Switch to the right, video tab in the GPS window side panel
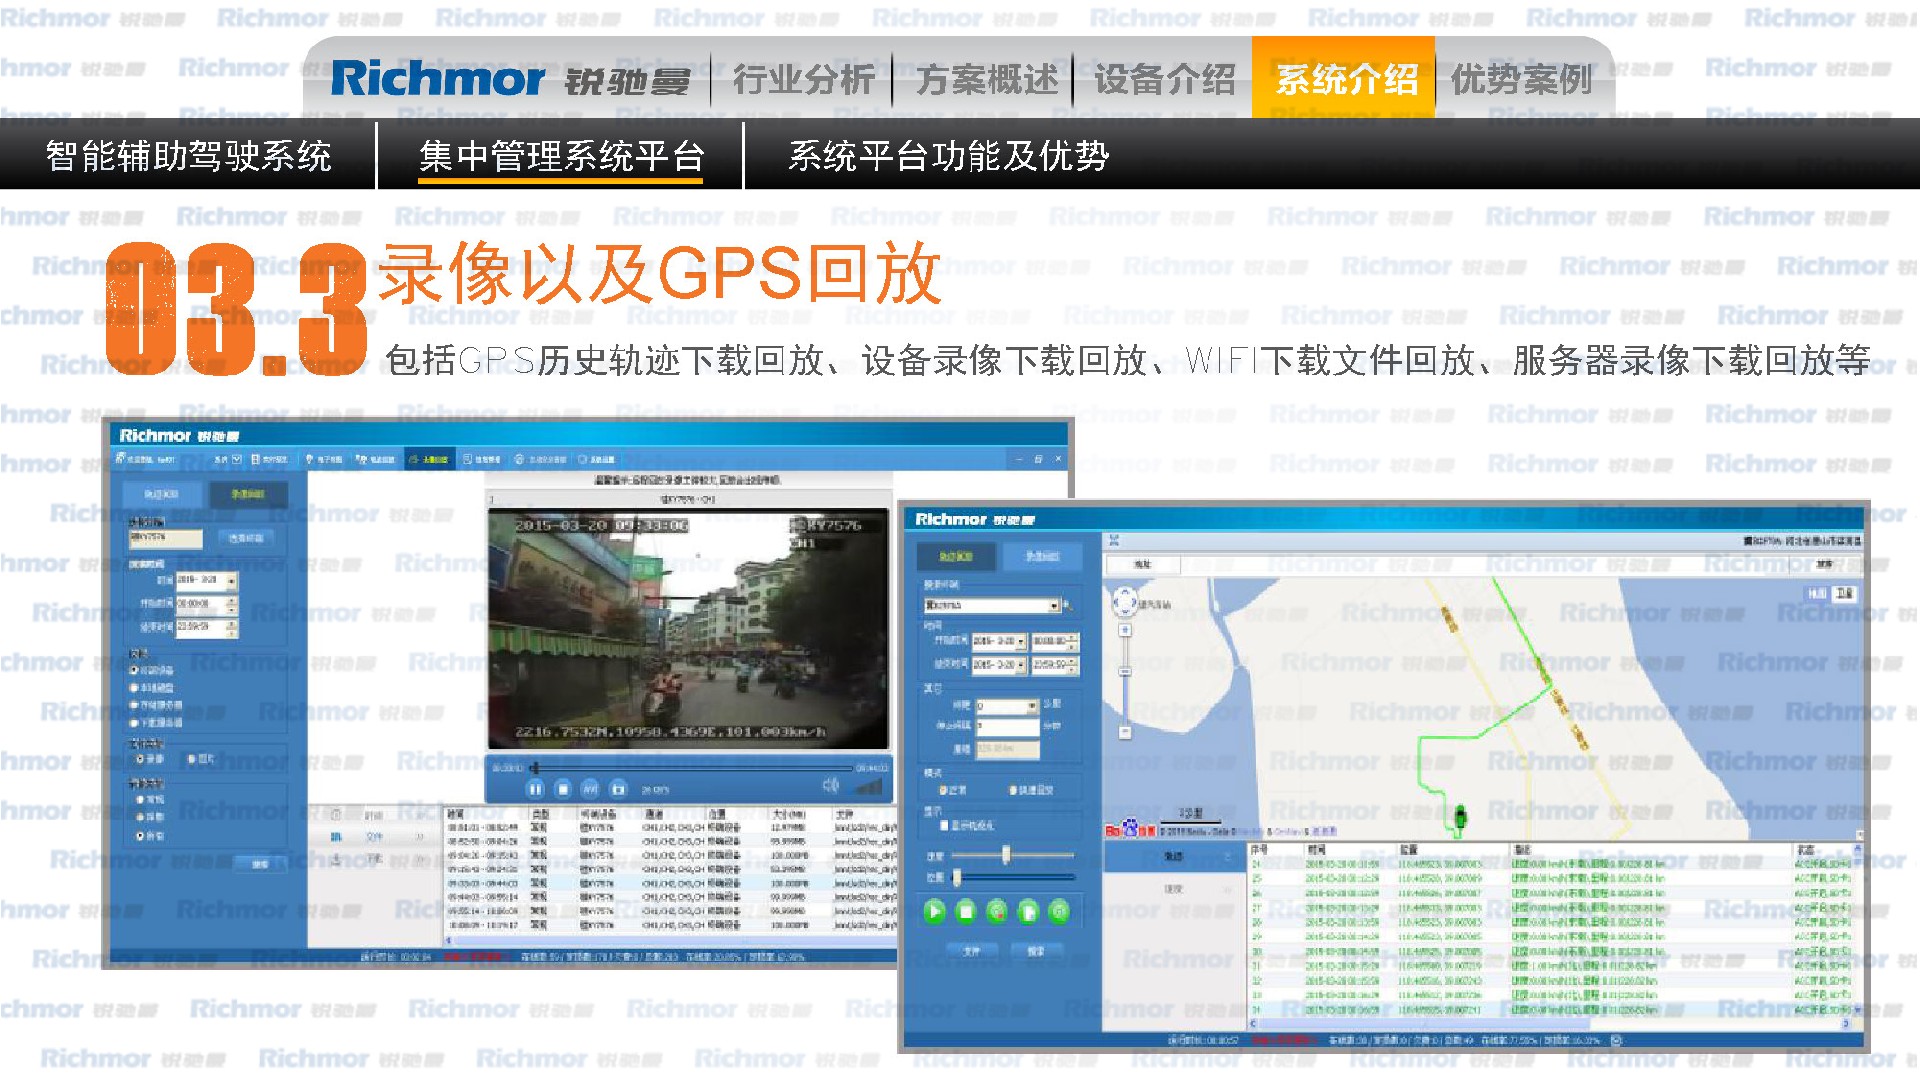The height and width of the screenshot is (1079, 1920). pyautogui.click(x=1042, y=556)
